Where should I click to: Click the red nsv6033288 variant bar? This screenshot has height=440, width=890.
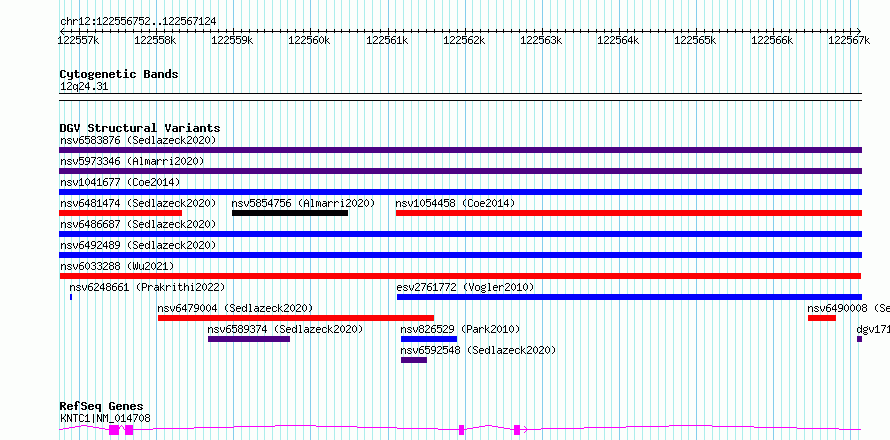(460, 276)
